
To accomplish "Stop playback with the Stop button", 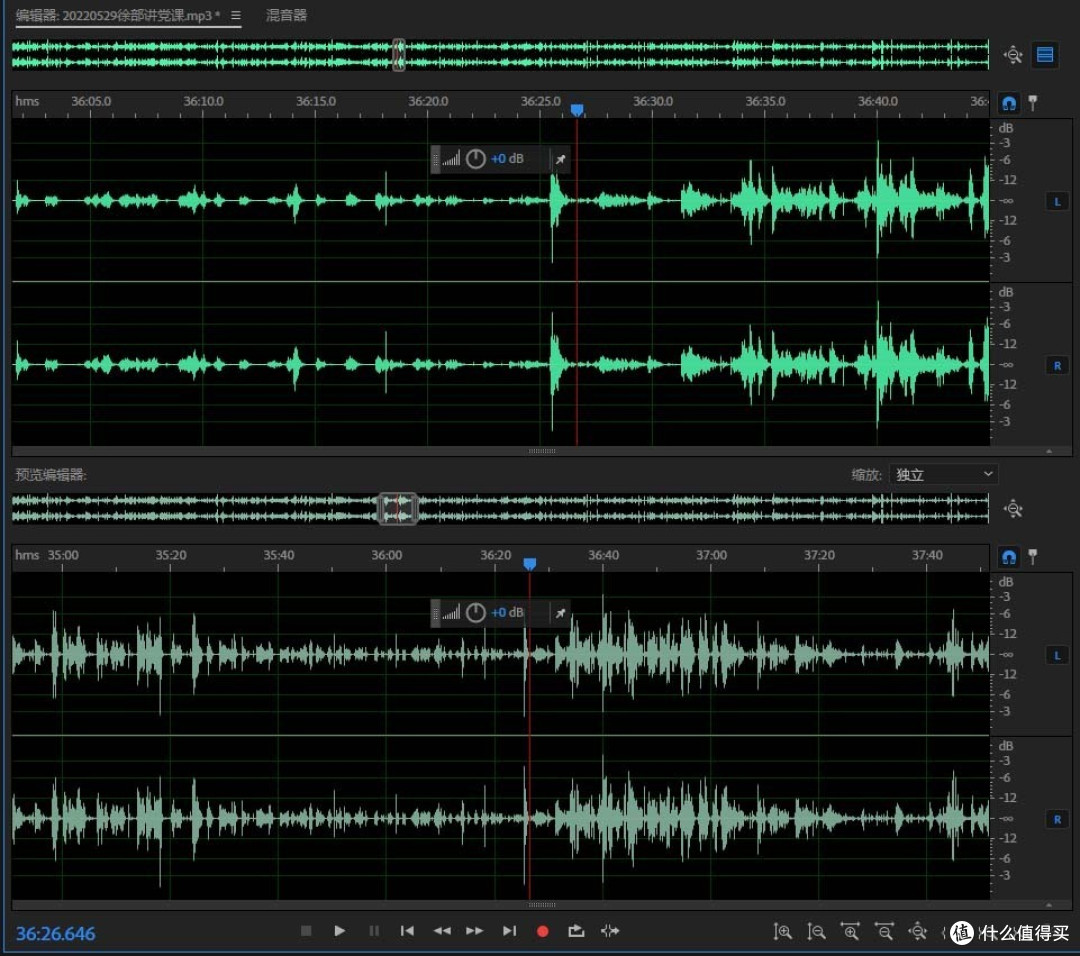I will 307,931.
